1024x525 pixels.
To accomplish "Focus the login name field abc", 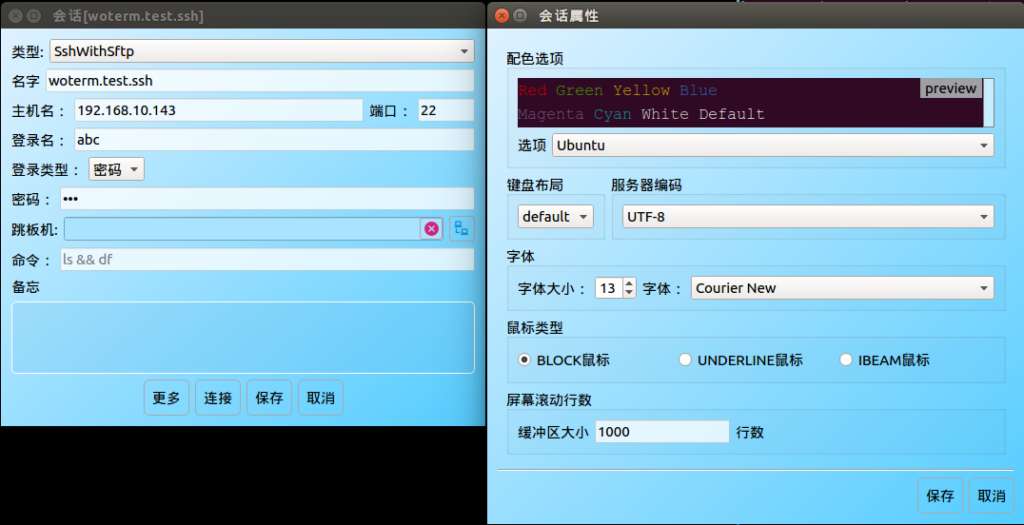I will click(x=274, y=139).
